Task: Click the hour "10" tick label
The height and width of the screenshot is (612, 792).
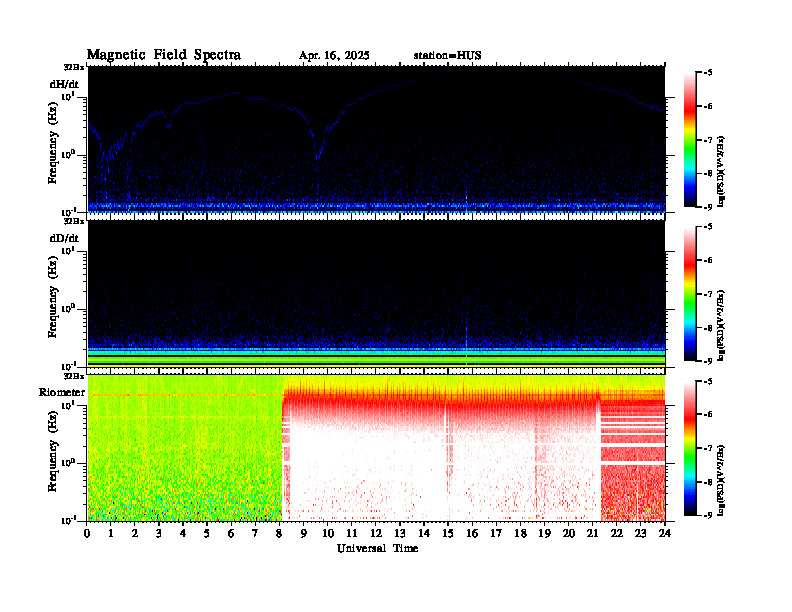Action: point(328,534)
